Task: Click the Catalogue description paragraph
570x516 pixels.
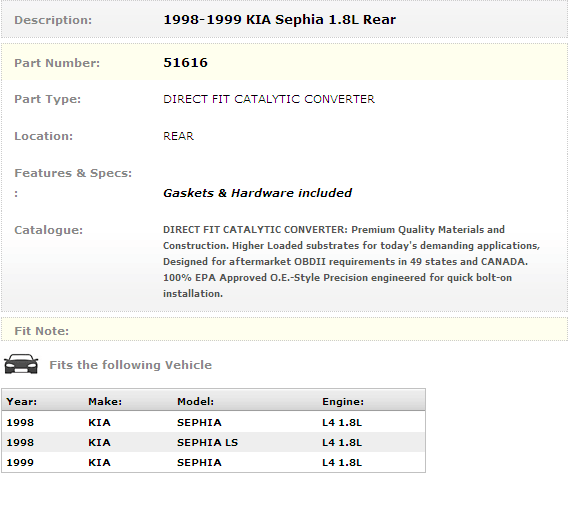Action: click(352, 261)
